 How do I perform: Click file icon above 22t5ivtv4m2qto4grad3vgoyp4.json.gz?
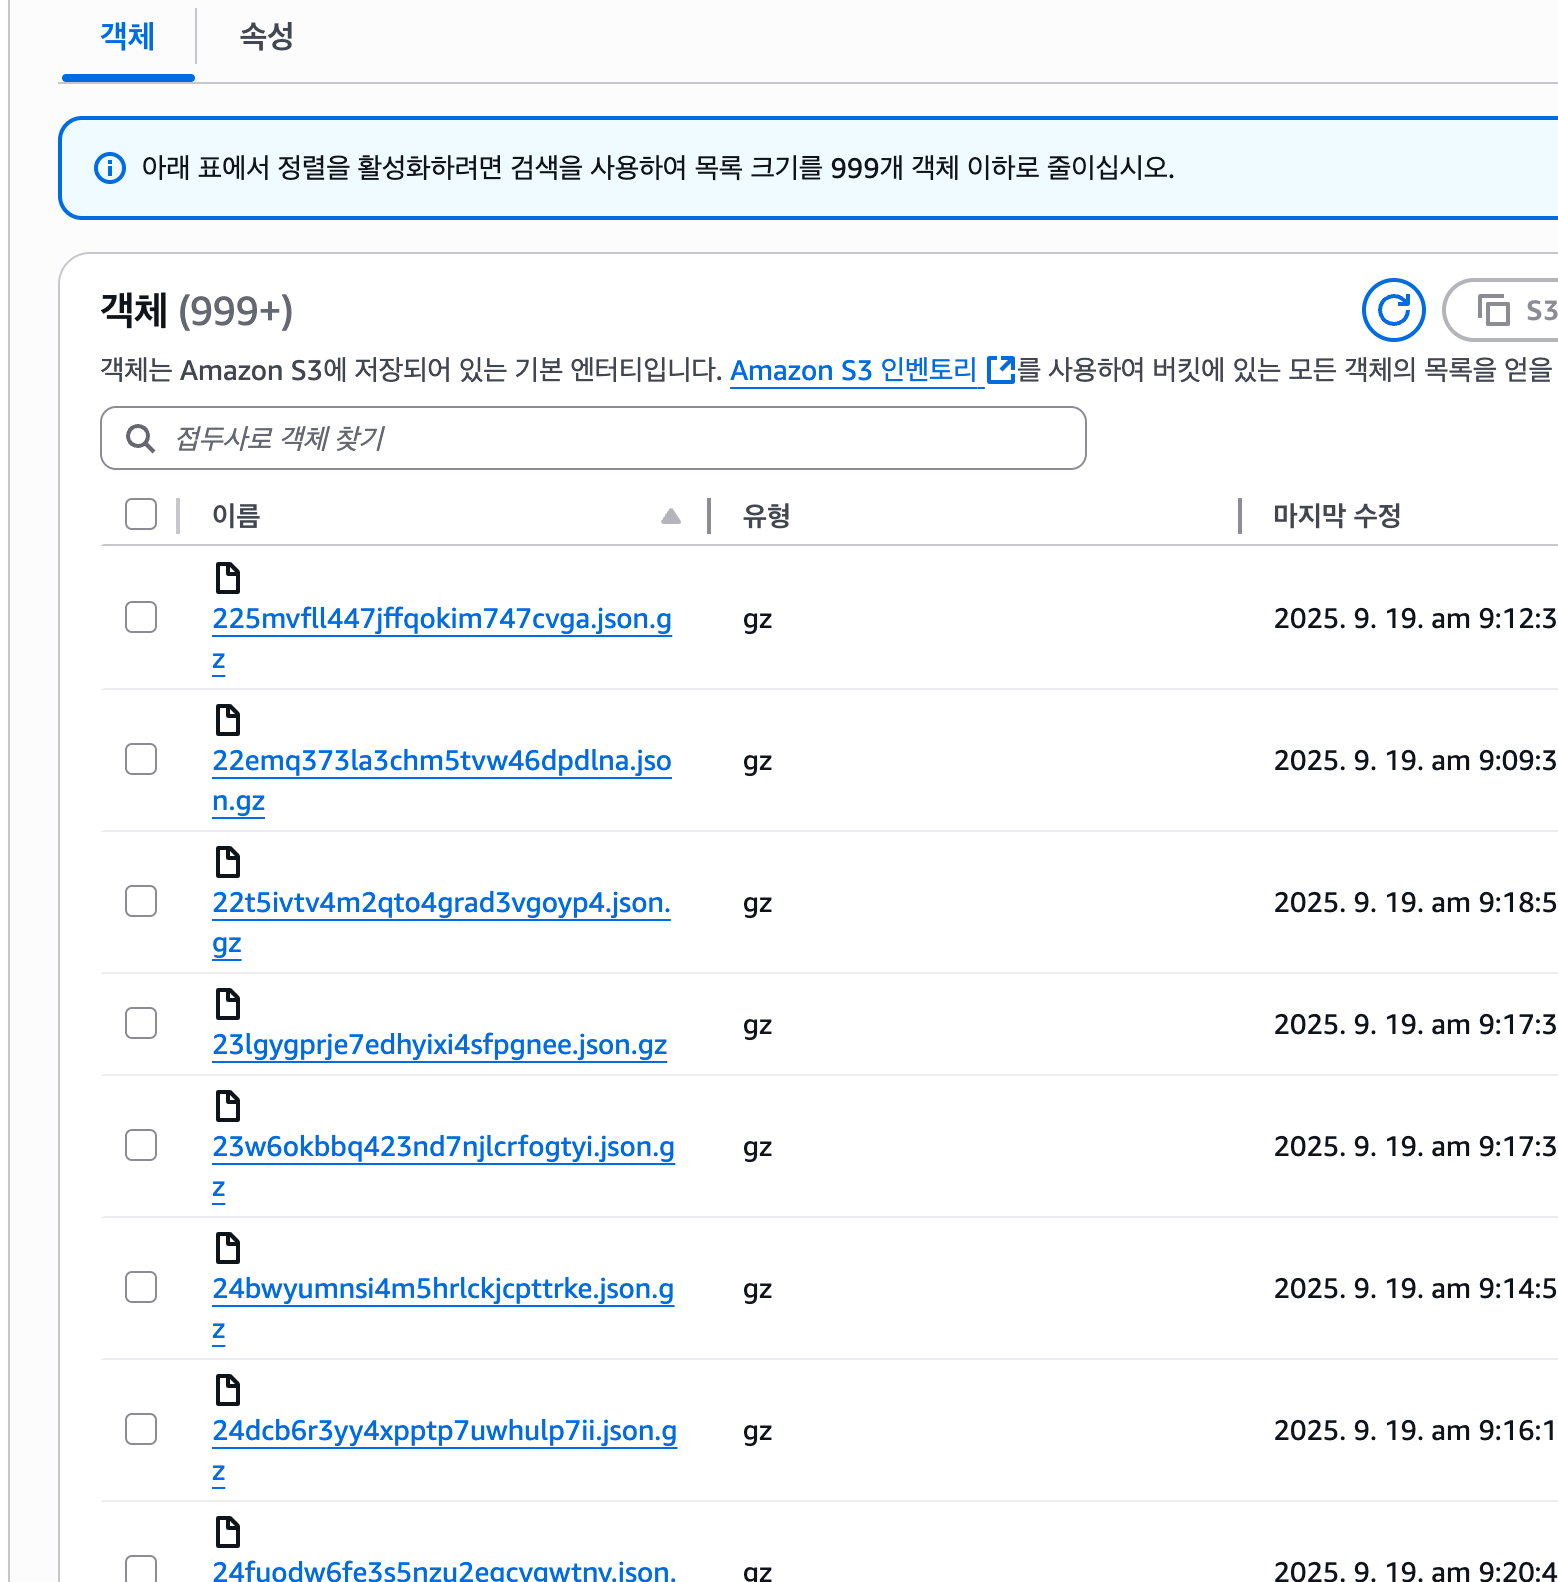point(228,862)
